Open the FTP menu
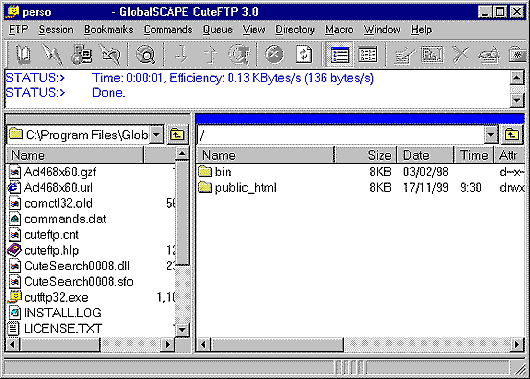This screenshot has height=379, width=530. [18, 30]
